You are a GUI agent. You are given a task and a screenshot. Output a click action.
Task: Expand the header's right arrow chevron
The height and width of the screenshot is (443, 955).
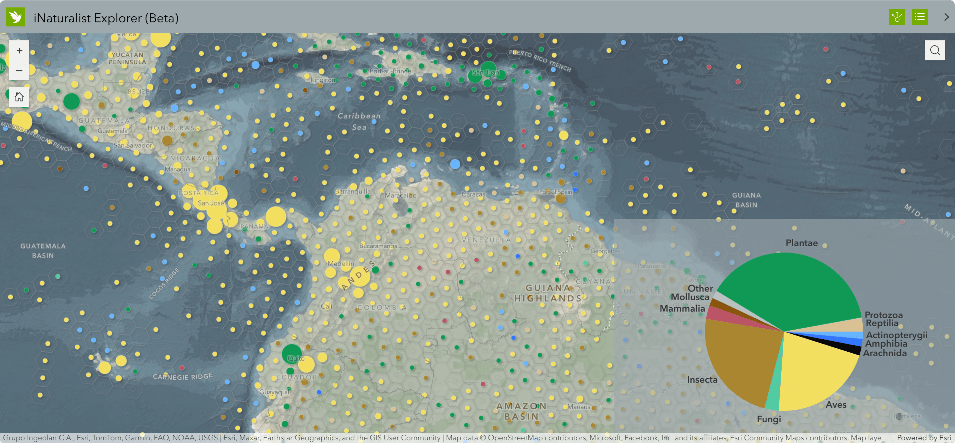pyautogui.click(x=946, y=17)
